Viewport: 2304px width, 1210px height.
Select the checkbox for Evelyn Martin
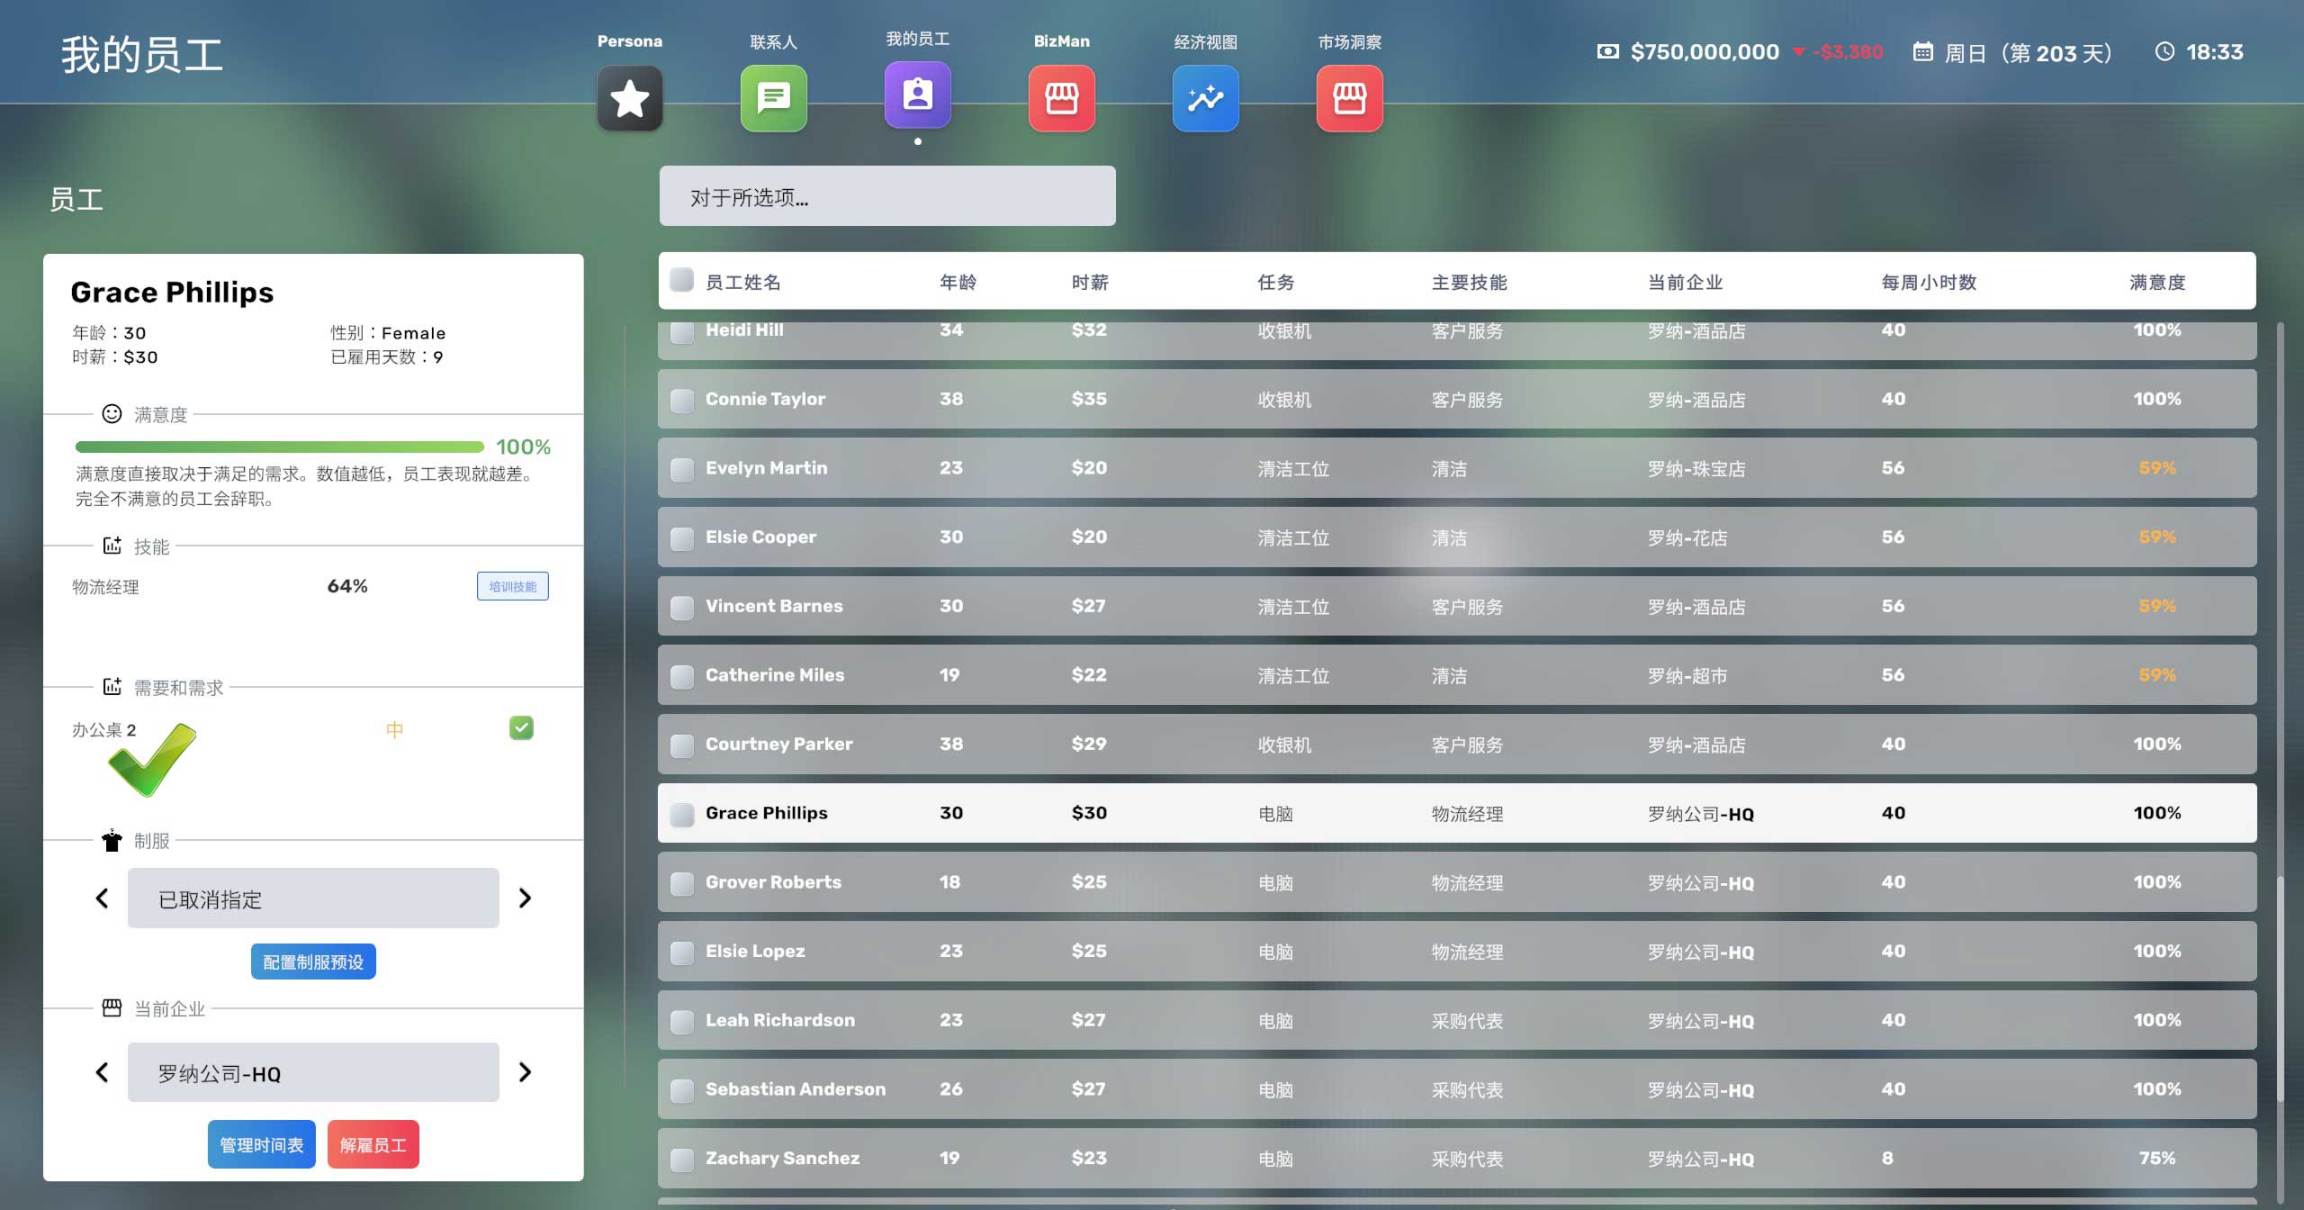point(682,469)
